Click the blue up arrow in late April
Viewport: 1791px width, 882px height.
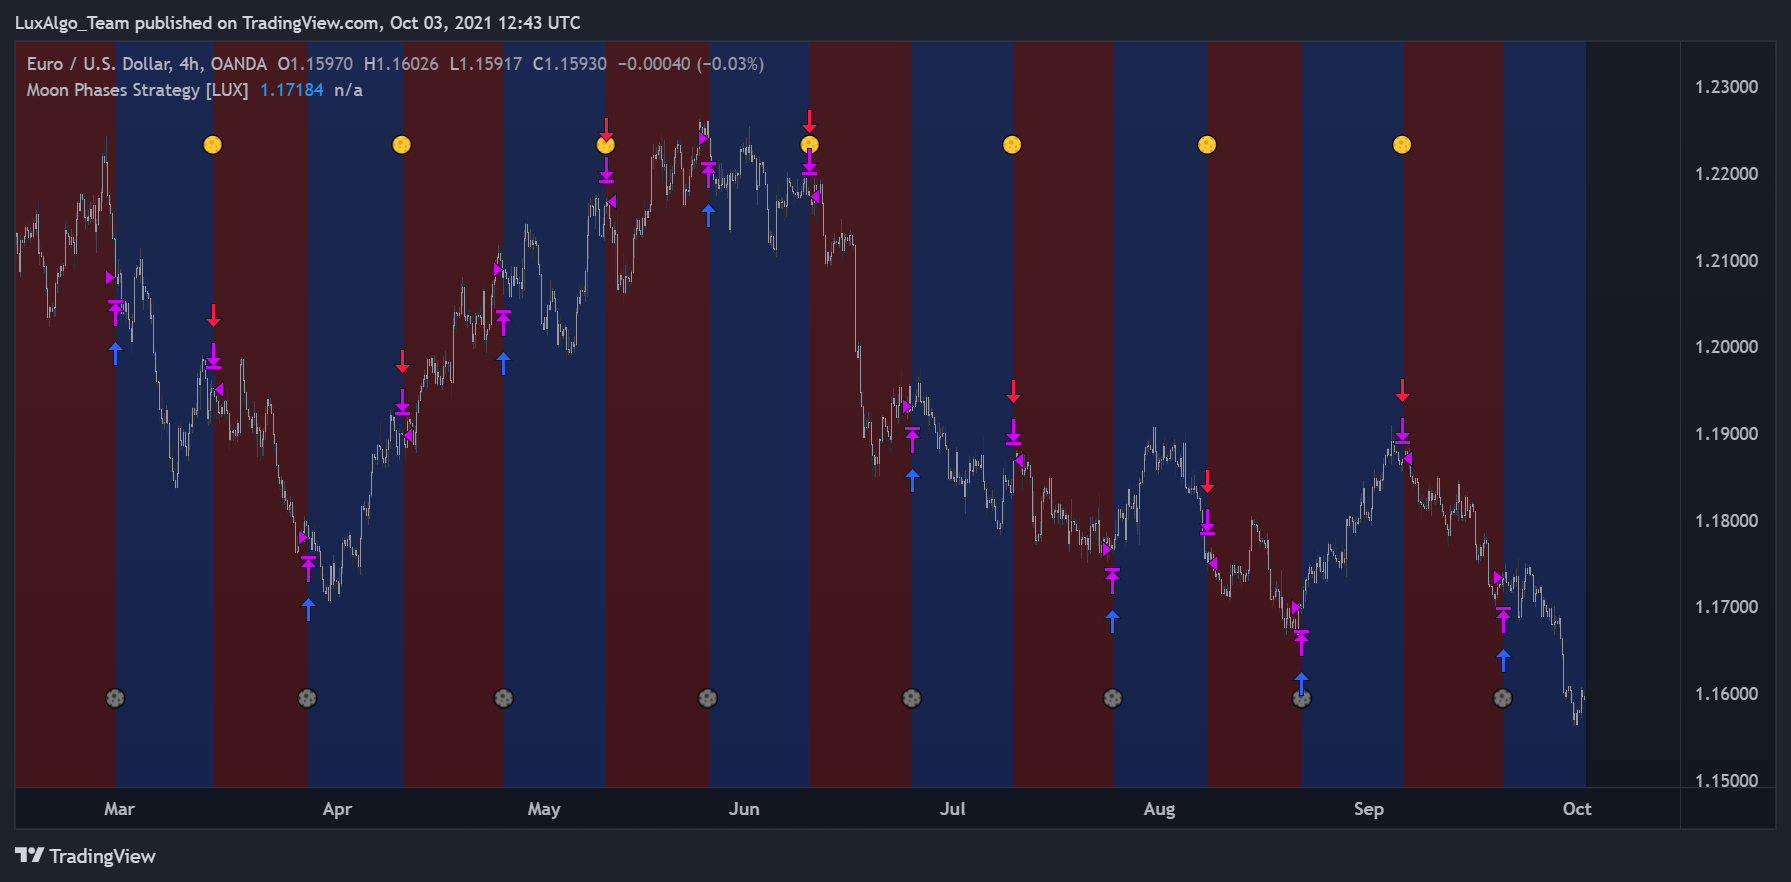[x=503, y=363]
